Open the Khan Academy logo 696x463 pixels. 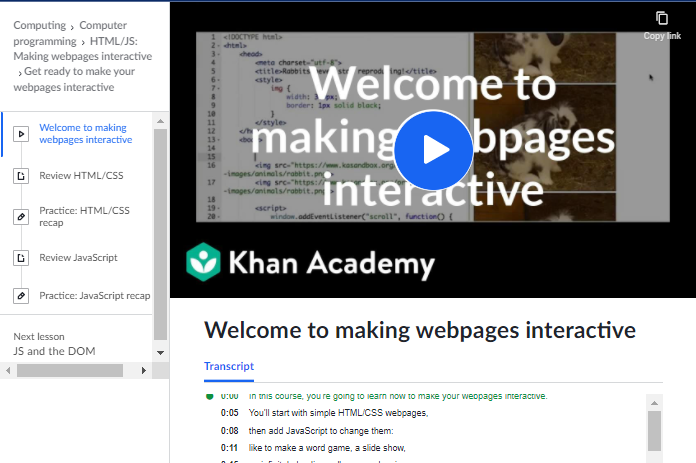pos(203,262)
